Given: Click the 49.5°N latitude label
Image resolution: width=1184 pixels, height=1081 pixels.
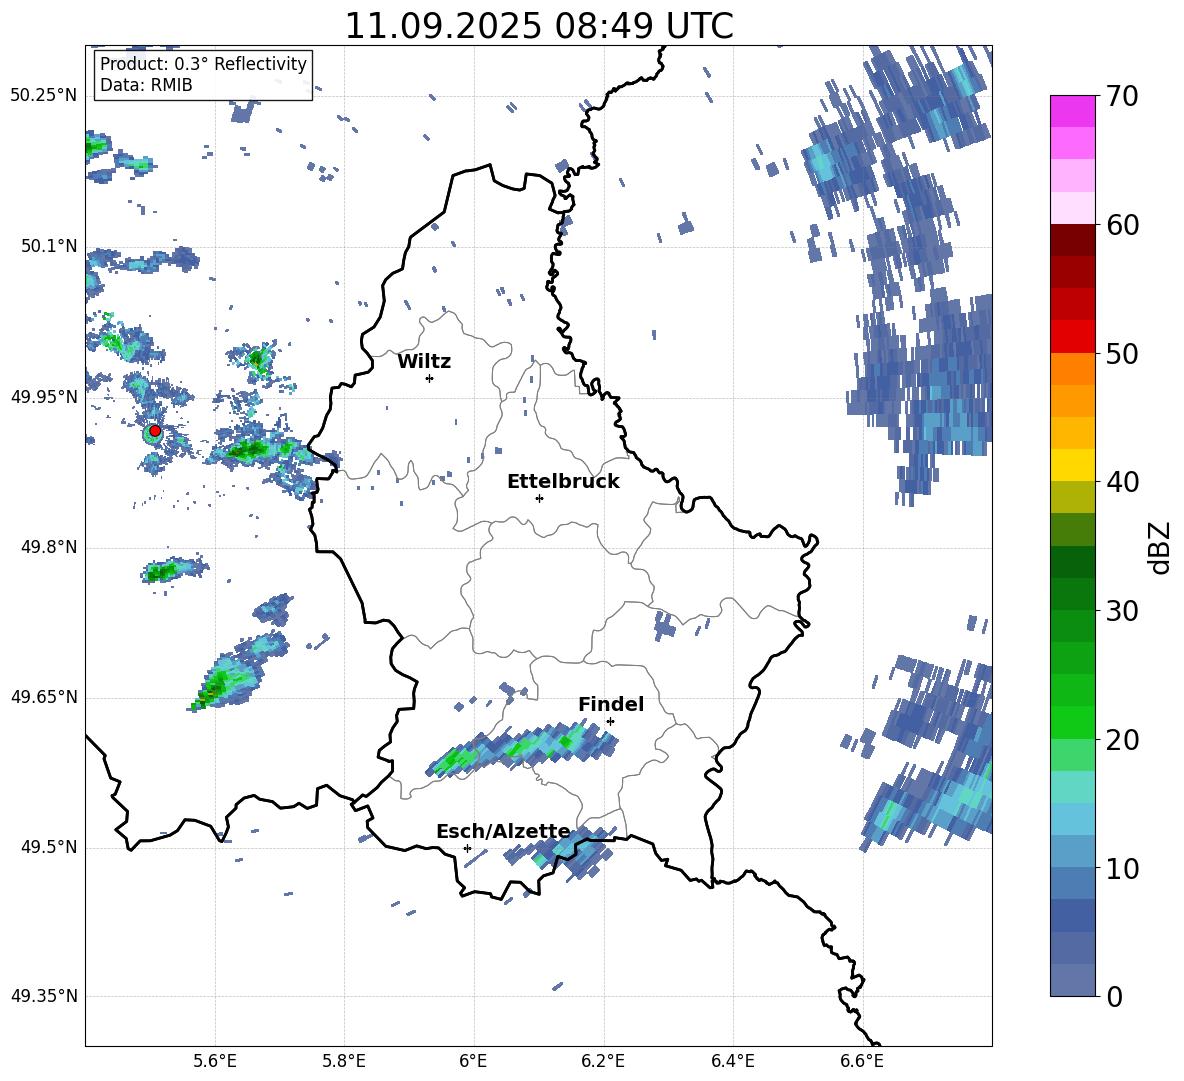Looking at the screenshot, I should click(48, 847).
